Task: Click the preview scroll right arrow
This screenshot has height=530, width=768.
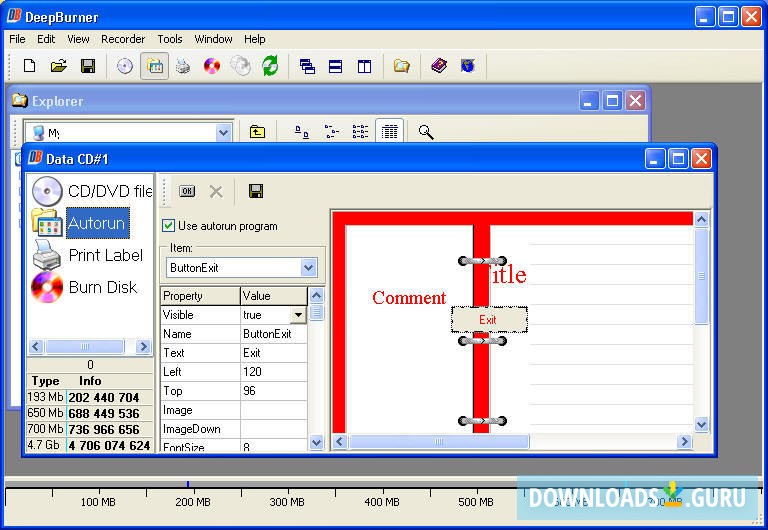Action: 684,442
